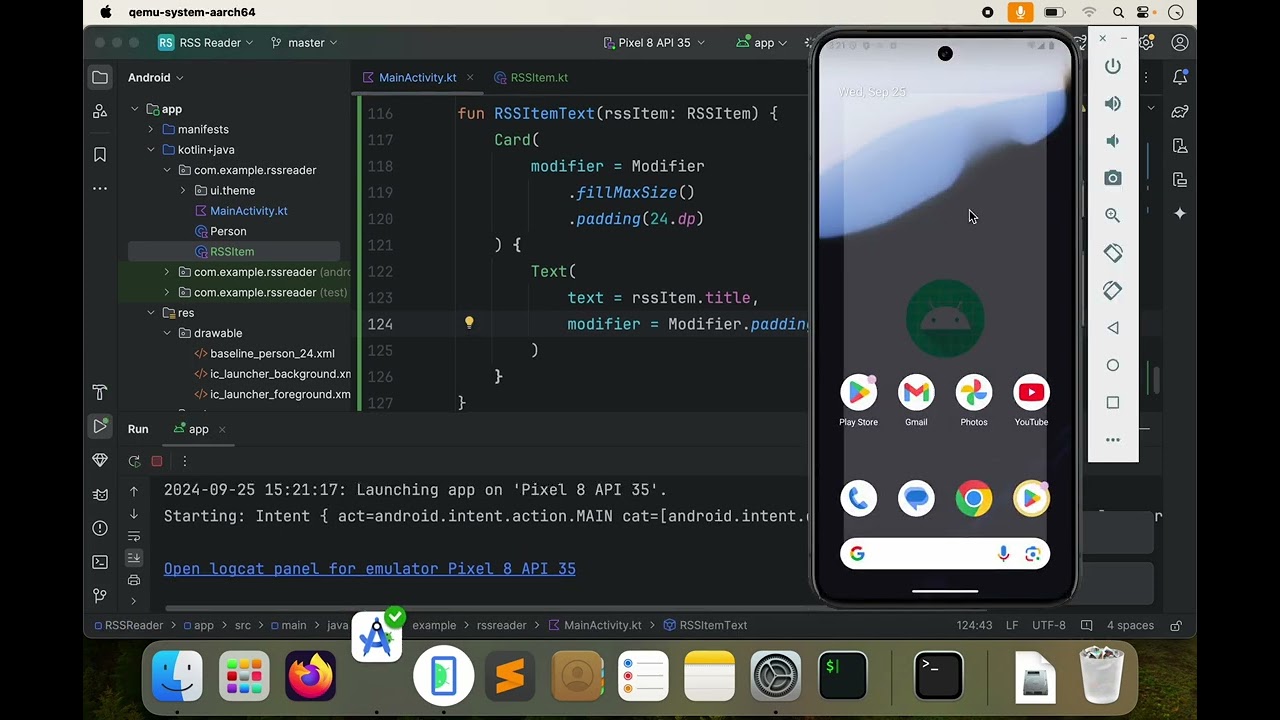Collapse the app module node
Screen dimensions: 1280x720
coord(134,109)
